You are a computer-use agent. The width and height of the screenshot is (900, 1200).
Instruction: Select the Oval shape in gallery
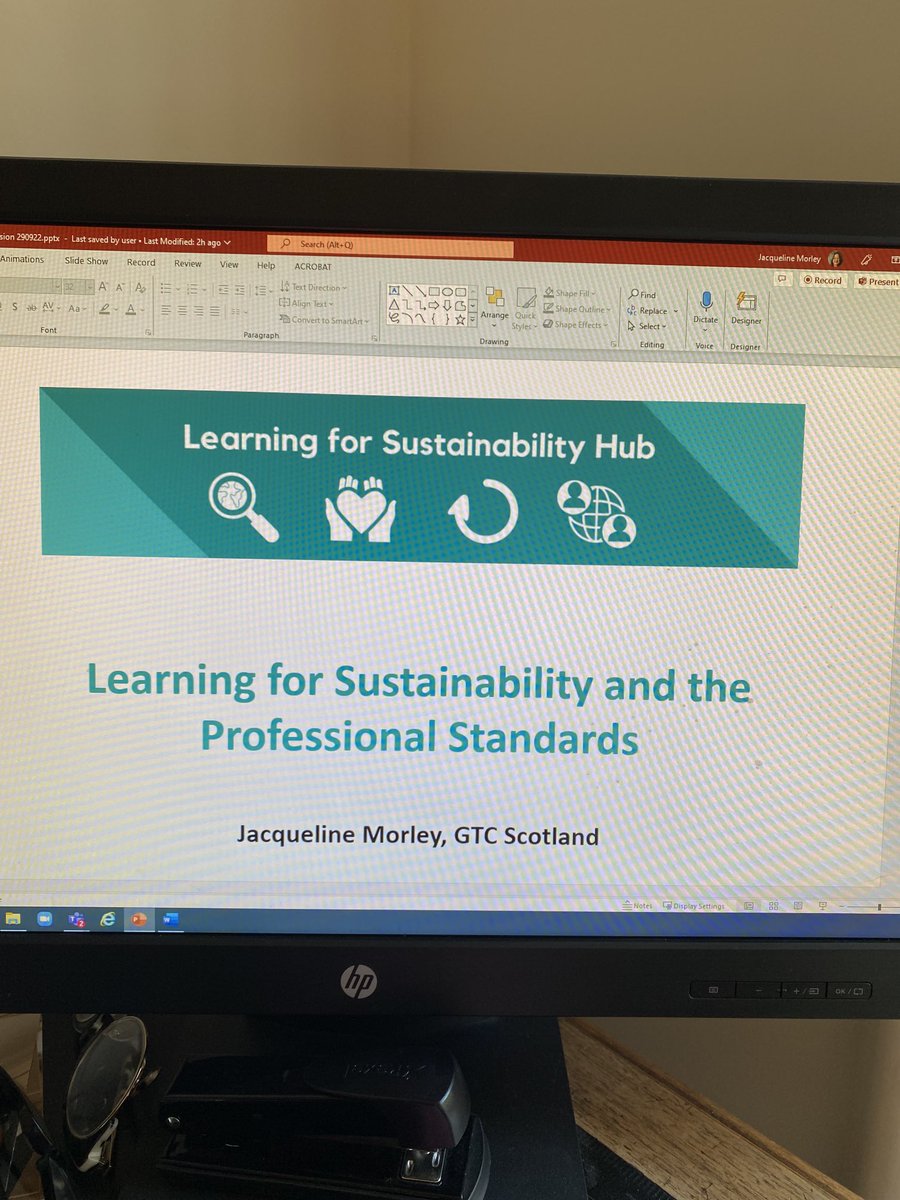pyautogui.click(x=447, y=291)
